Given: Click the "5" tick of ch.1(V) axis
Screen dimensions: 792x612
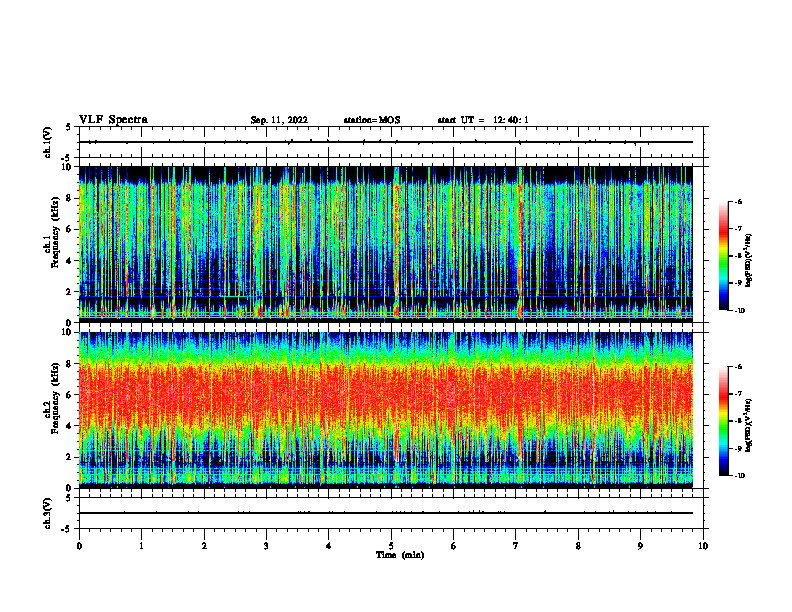Looking at the screenshot, I should coord(68,127).
